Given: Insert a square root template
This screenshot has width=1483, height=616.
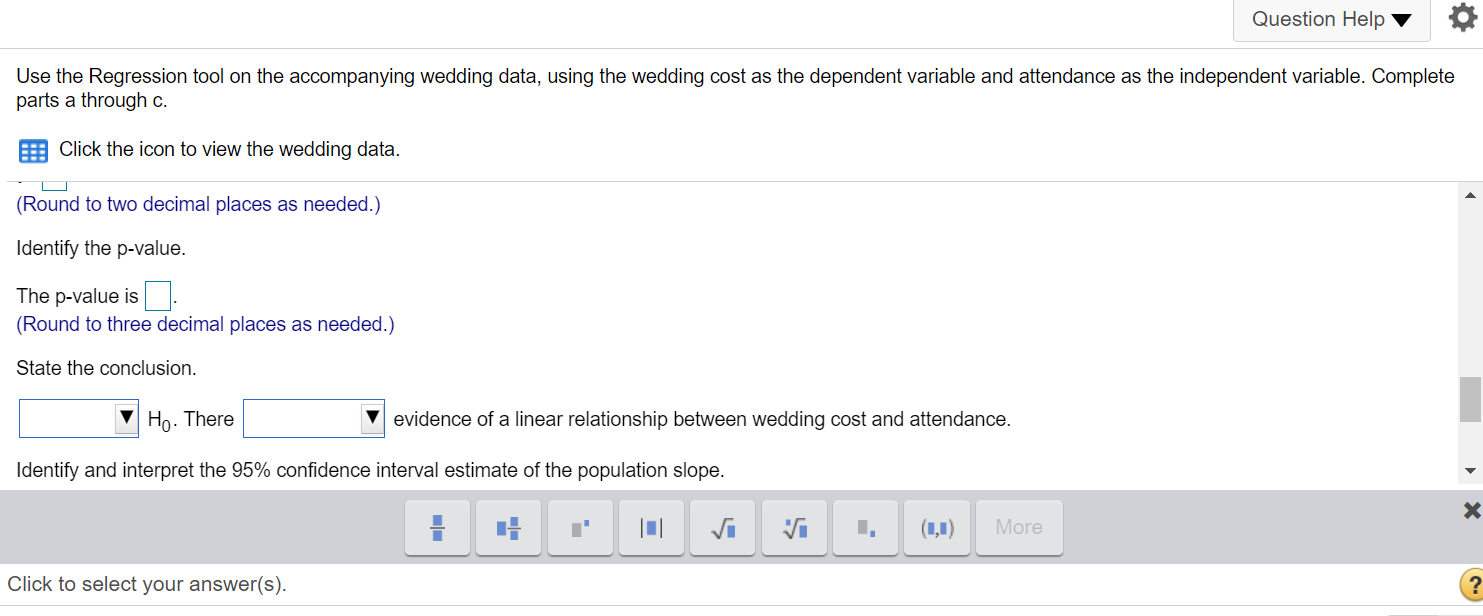Looking at the screenshot, I should [723, 527].
